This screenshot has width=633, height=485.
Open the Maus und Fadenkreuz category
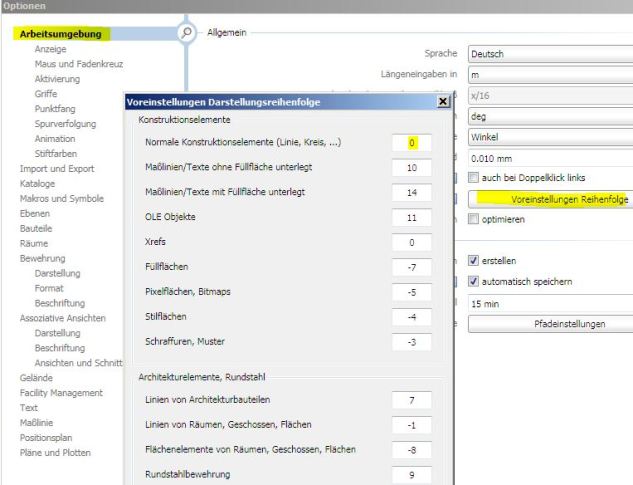coord(79,63)
